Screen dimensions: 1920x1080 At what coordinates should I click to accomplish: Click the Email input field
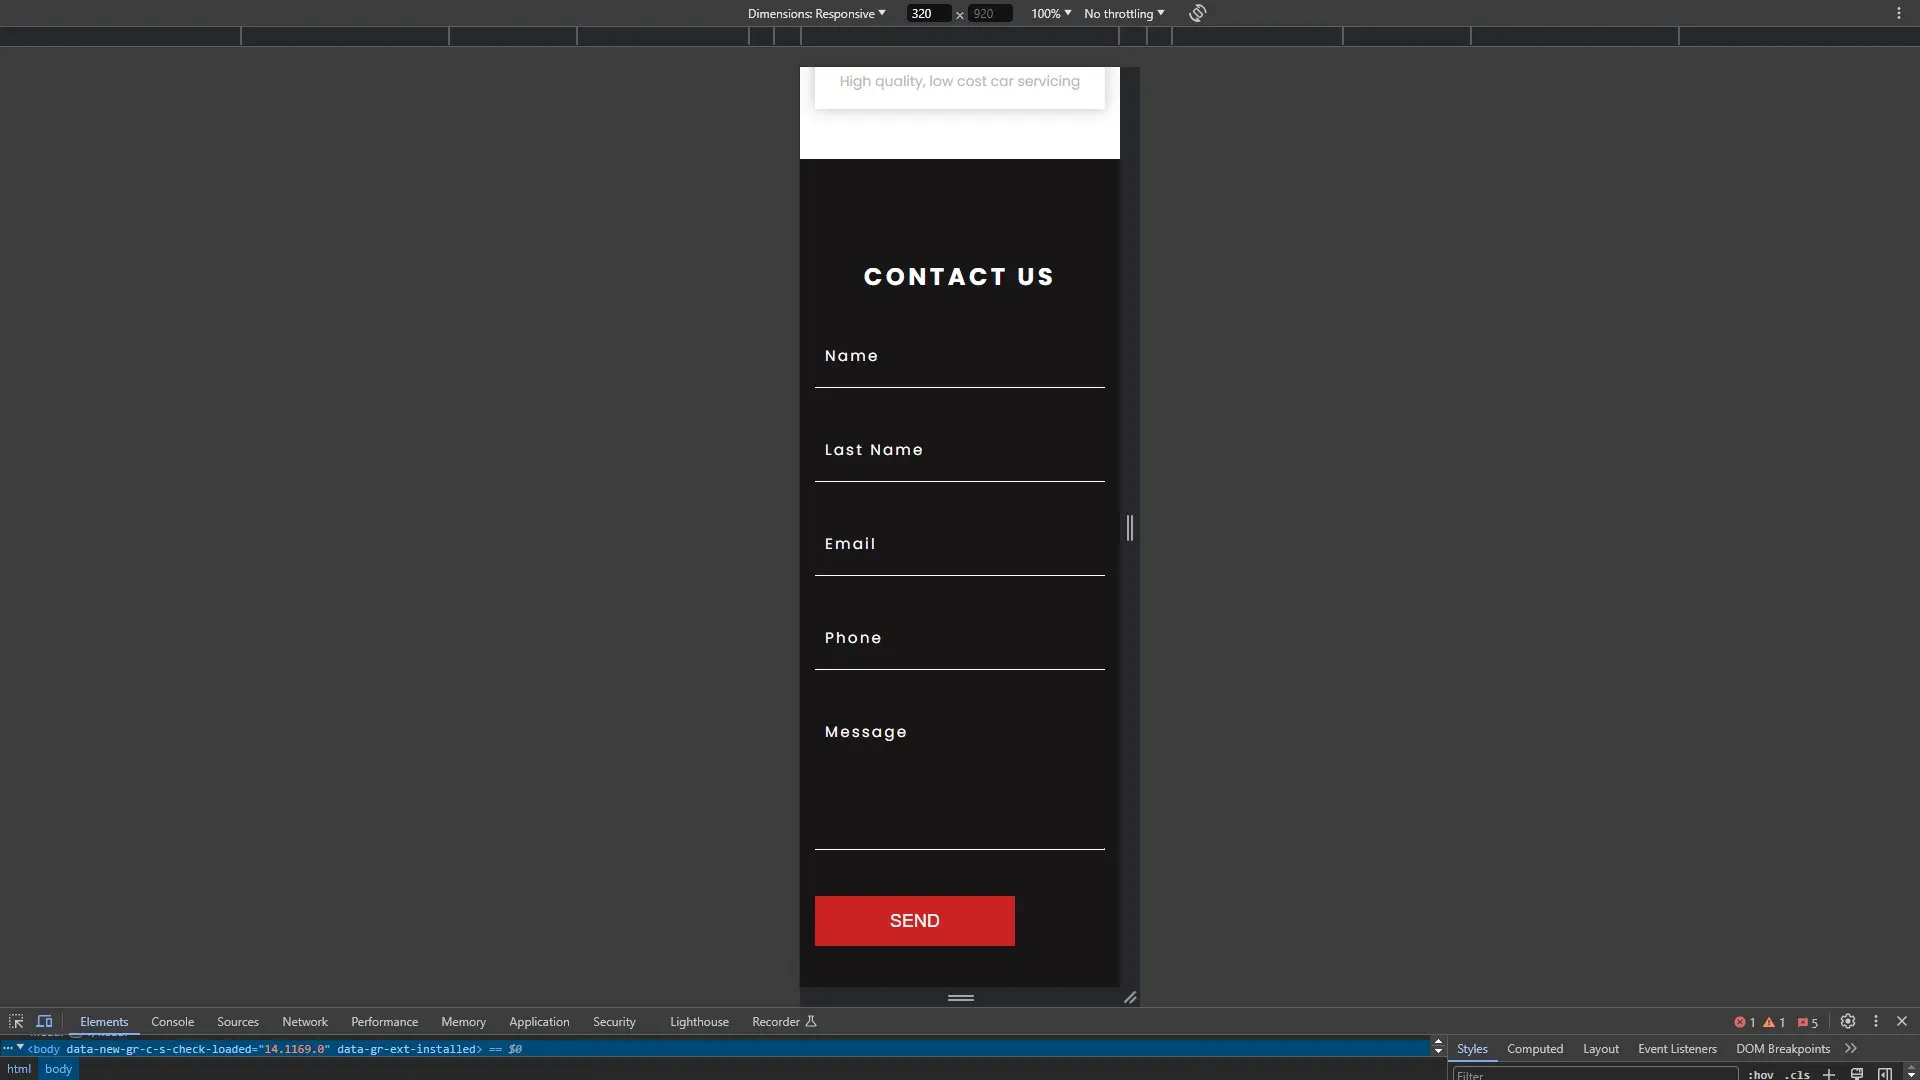pyautogui.click(x=959, y=544)
